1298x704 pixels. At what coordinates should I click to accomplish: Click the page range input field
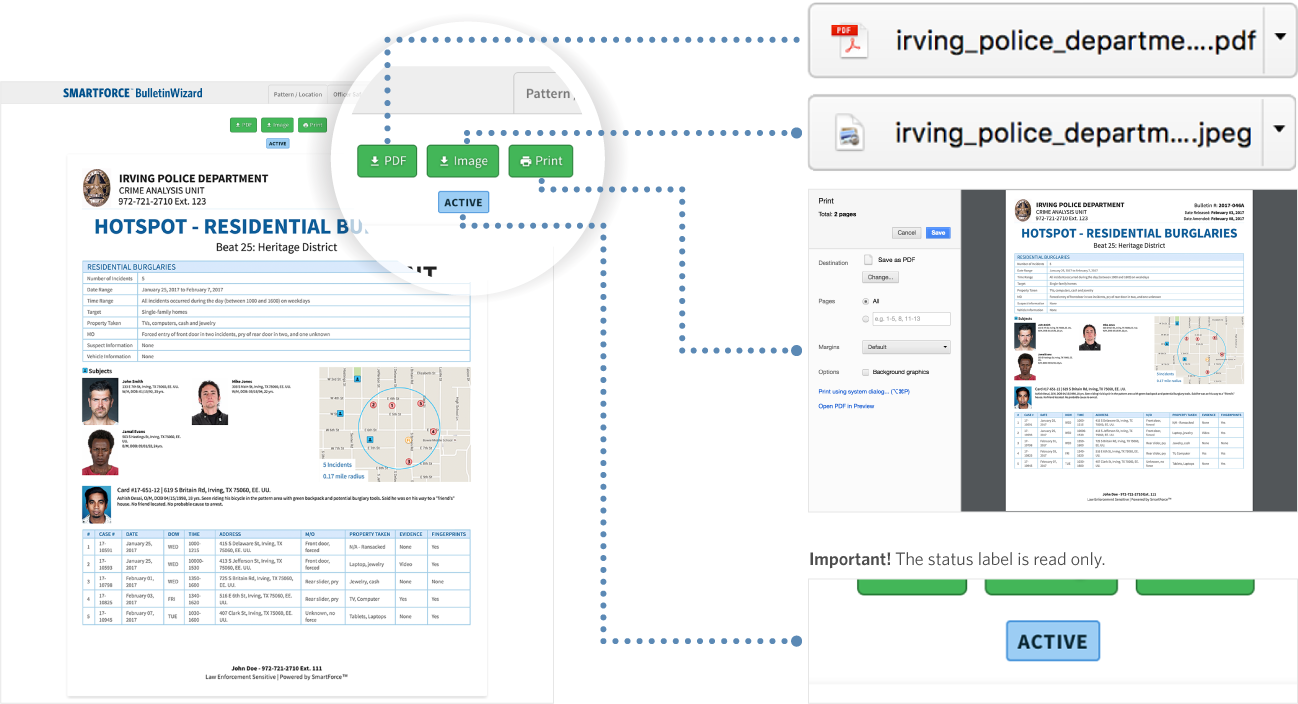coord(910,319)
